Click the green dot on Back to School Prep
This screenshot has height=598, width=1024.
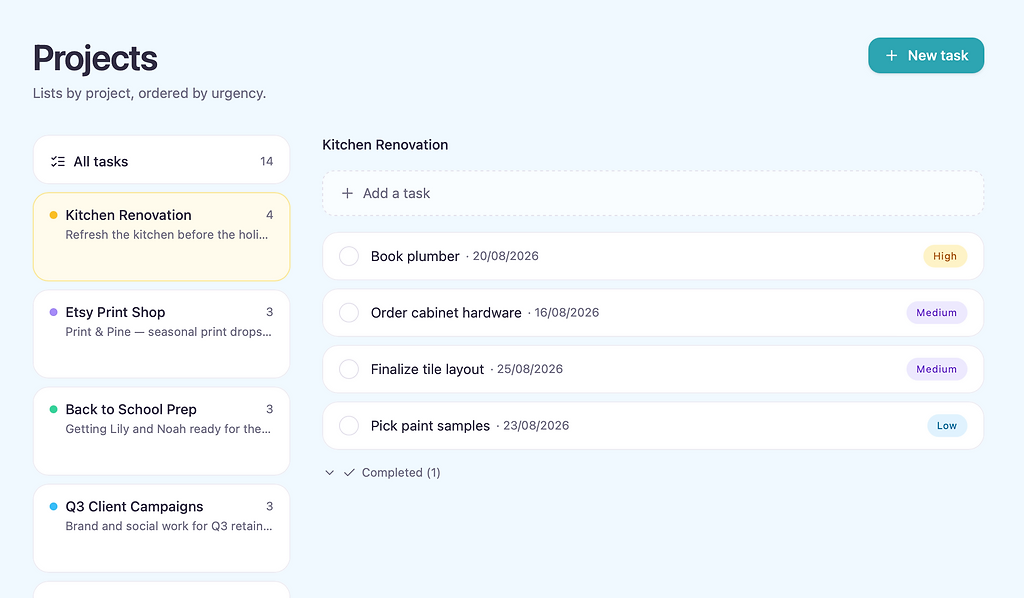pyautogui.click(x=54, y=409)
